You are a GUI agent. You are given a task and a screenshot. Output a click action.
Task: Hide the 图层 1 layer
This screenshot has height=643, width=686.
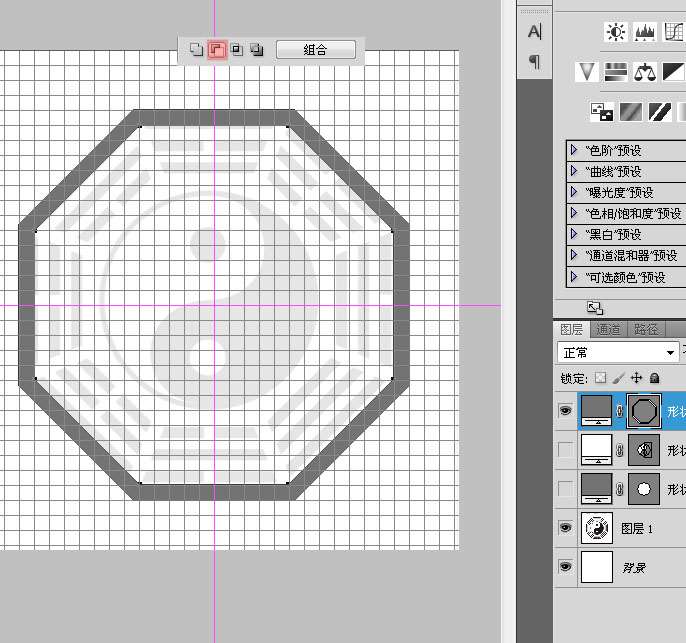pos(566,528)
